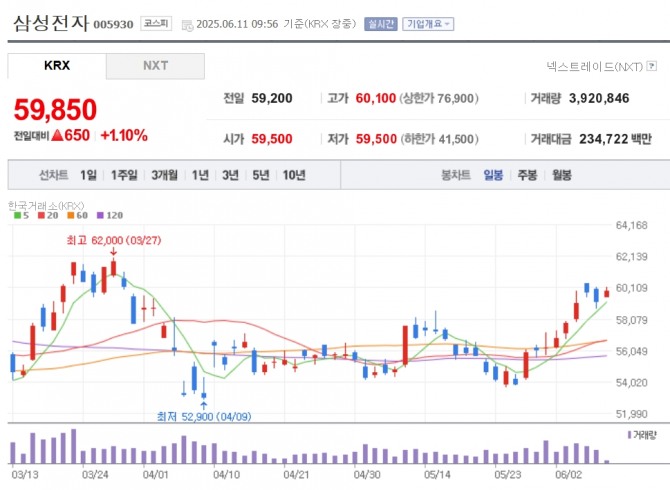The width and height of the screenshot is (670, 490).
Task: Select the 5년 line chart period
Action: pos(261,175)
